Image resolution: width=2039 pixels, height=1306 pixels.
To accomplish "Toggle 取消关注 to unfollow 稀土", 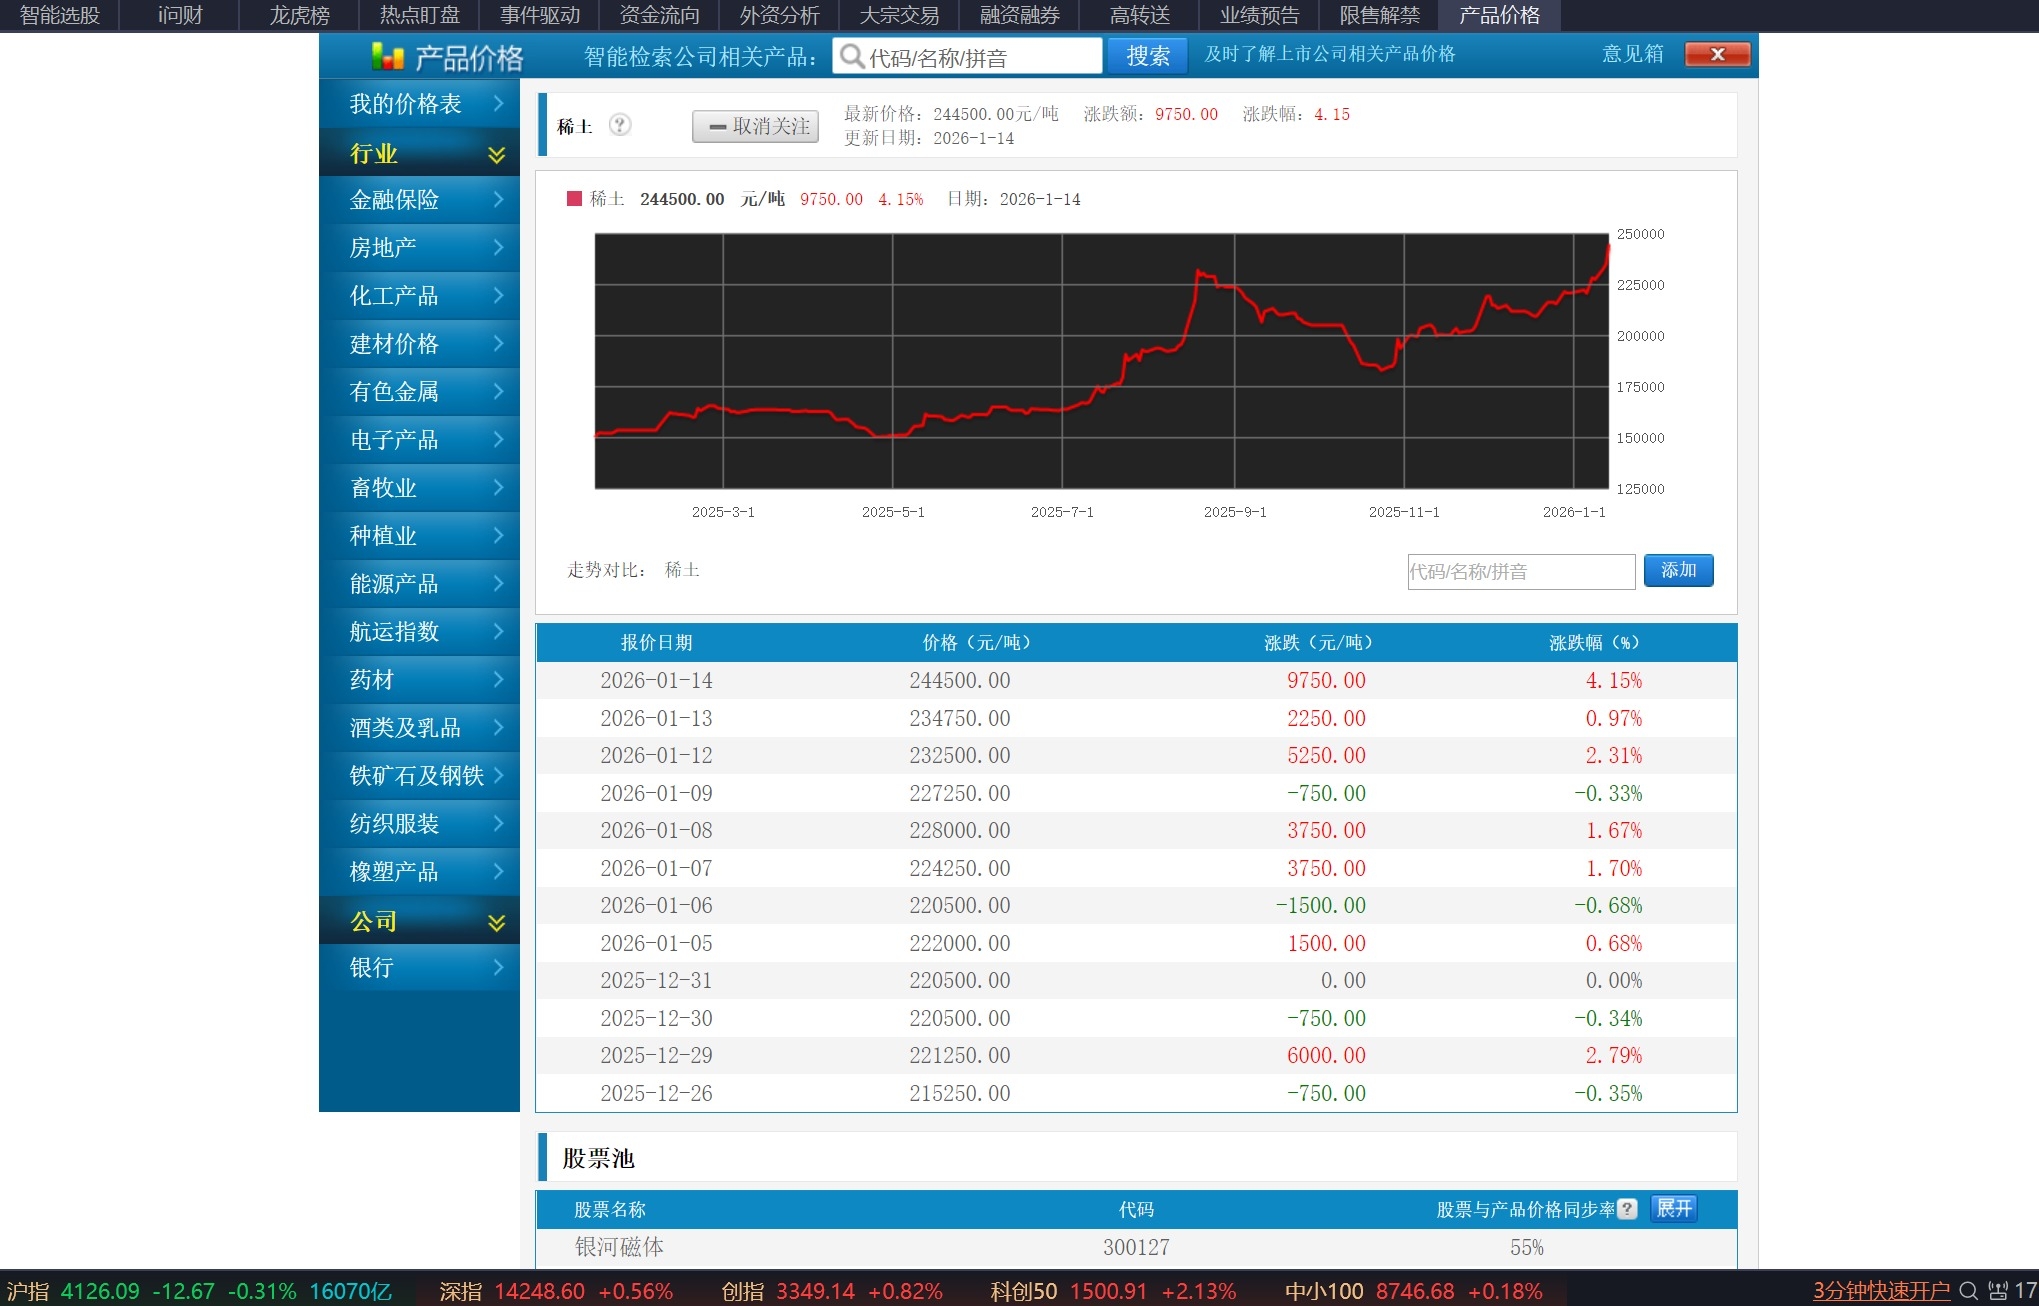I will 756,126.
